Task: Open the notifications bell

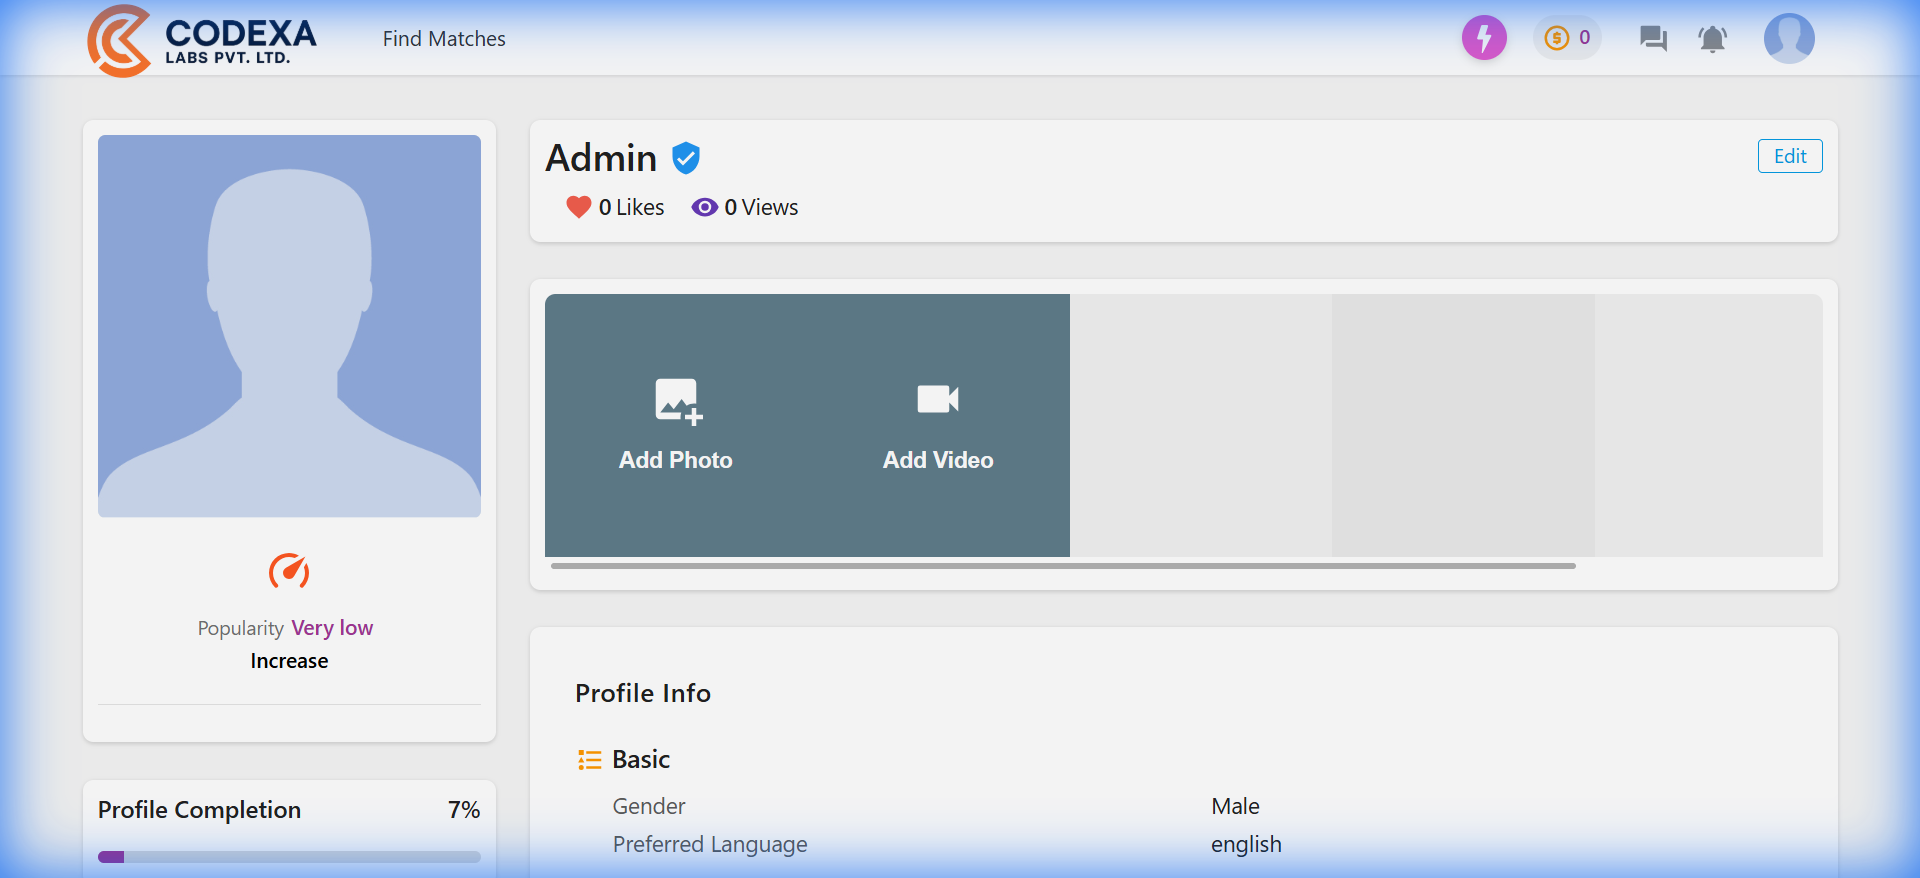Action: pyautogui.click(x=1712, y=39)
